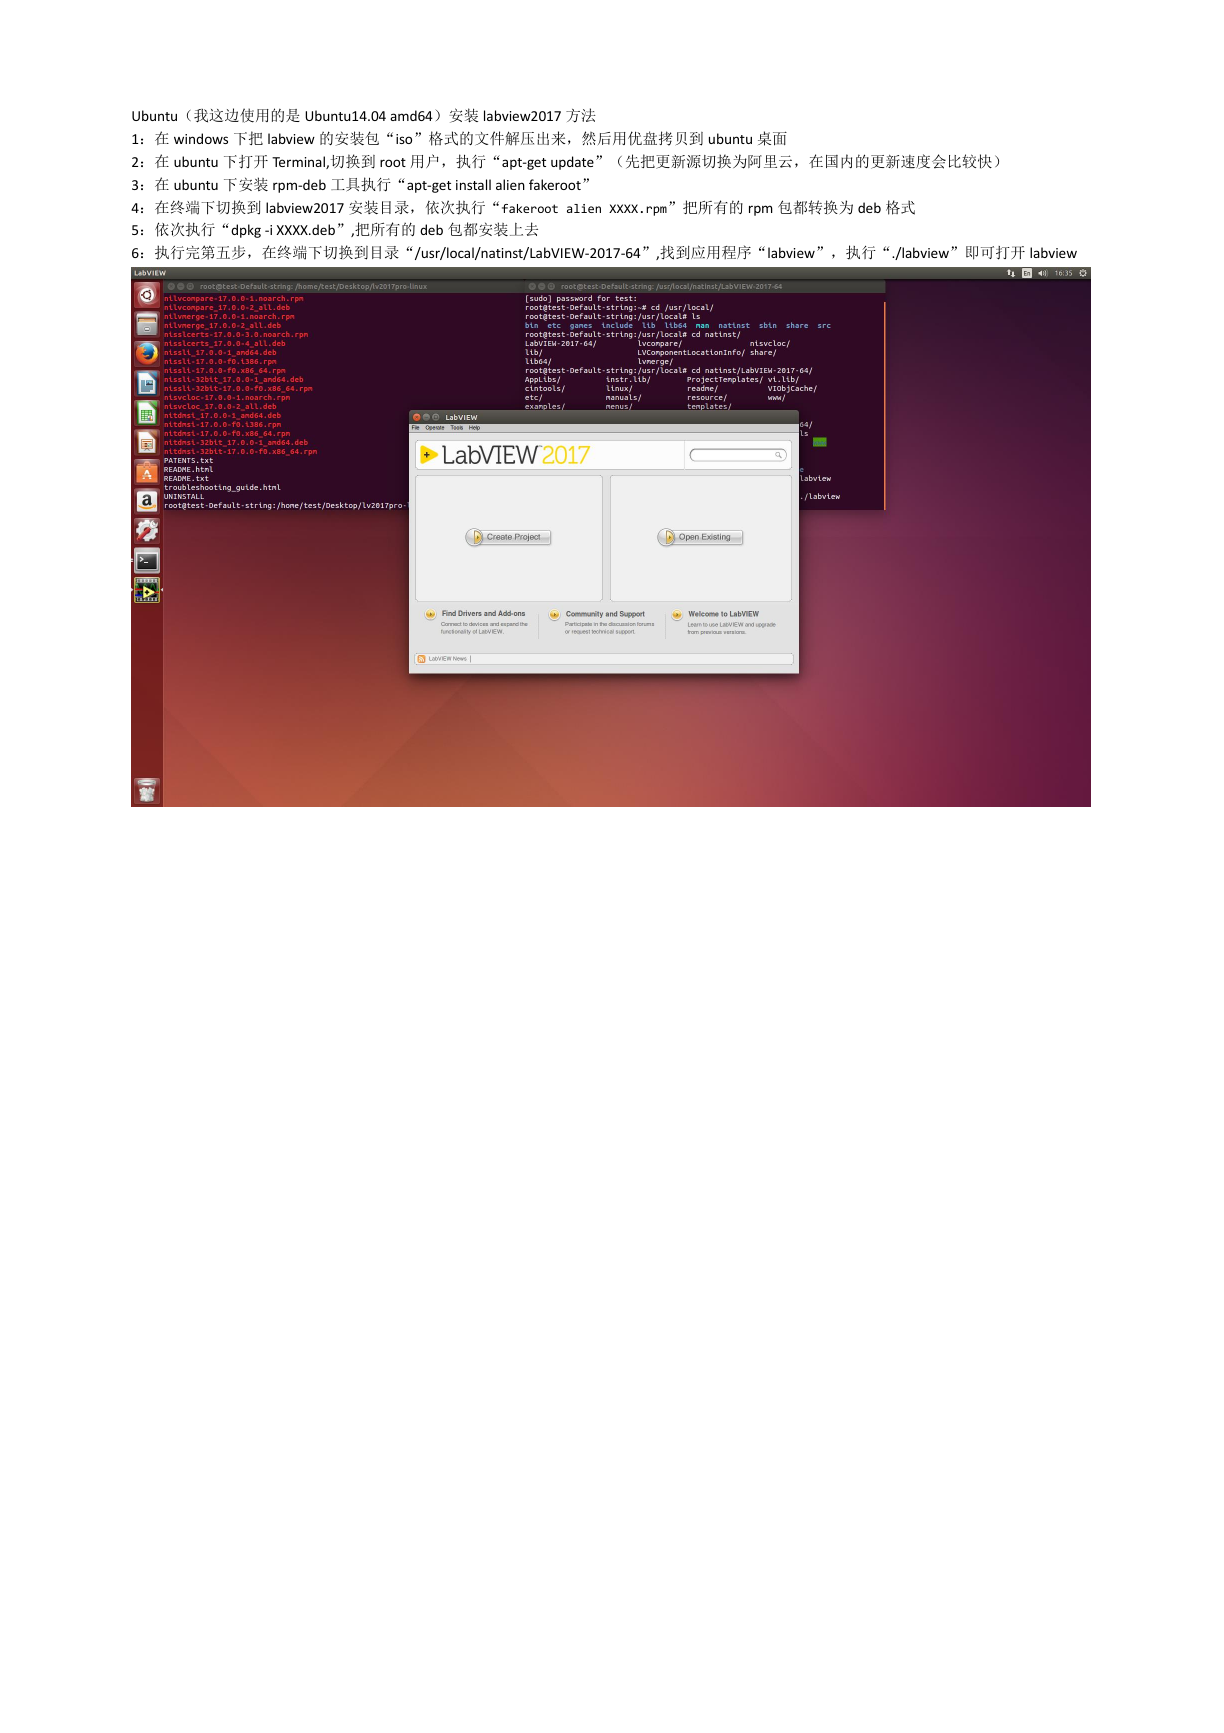Open LibreOffice Writer in the dock
1224x1733 pixels.
click(x=147, y=383)
